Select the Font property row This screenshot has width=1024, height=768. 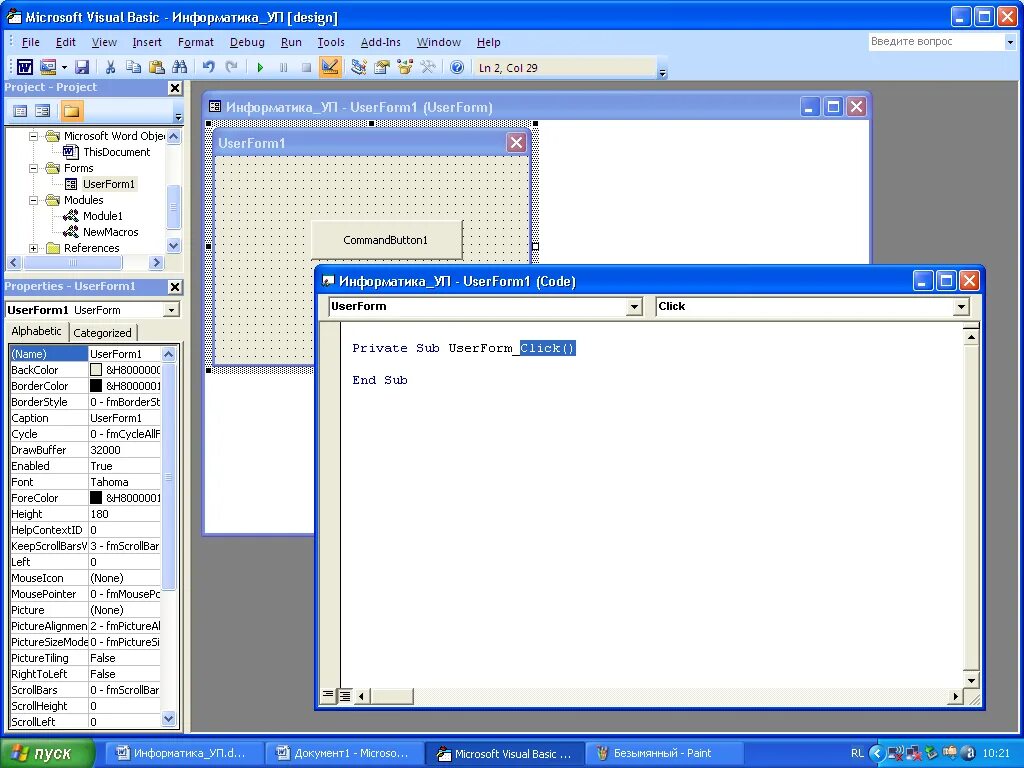[x=85, y=482]
